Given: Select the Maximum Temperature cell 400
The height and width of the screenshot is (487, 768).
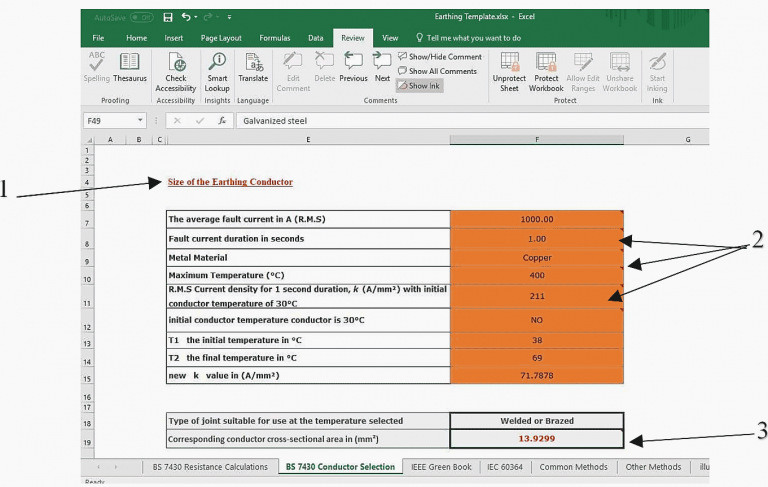Looking at the screenshot, I should pyautogui.click(x=537, y=275).
